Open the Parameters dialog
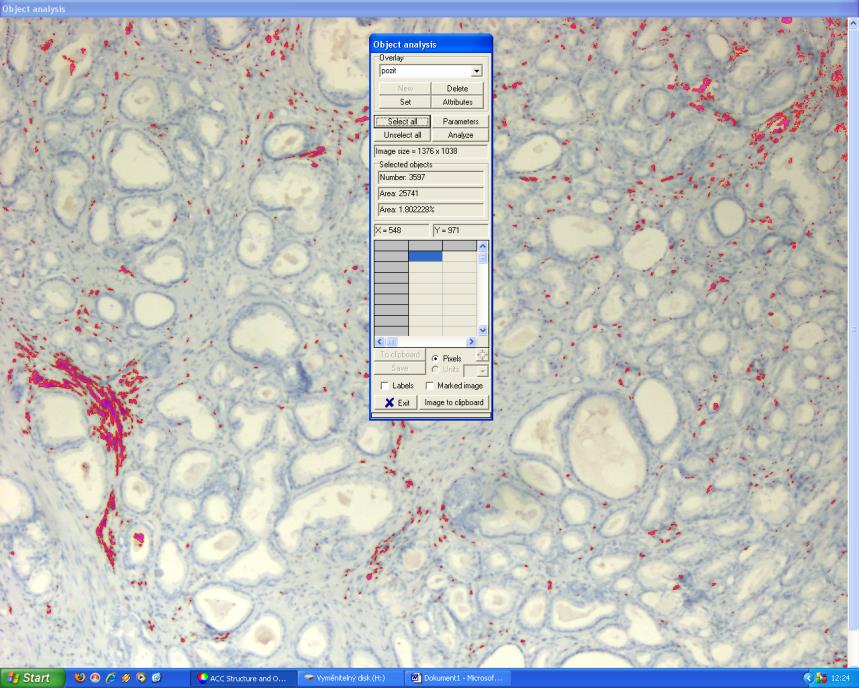The width and height of the screenshot is (859, 688). click(460, 121)
